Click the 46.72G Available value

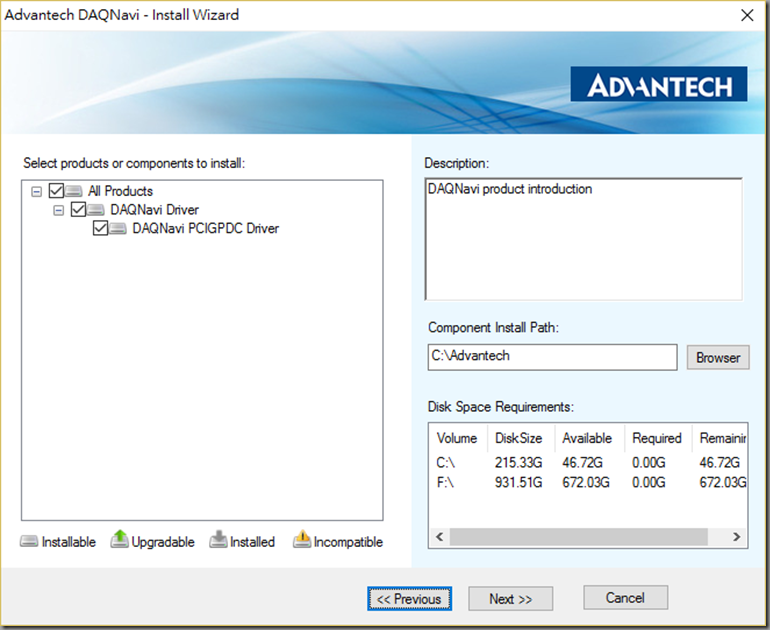582,463
